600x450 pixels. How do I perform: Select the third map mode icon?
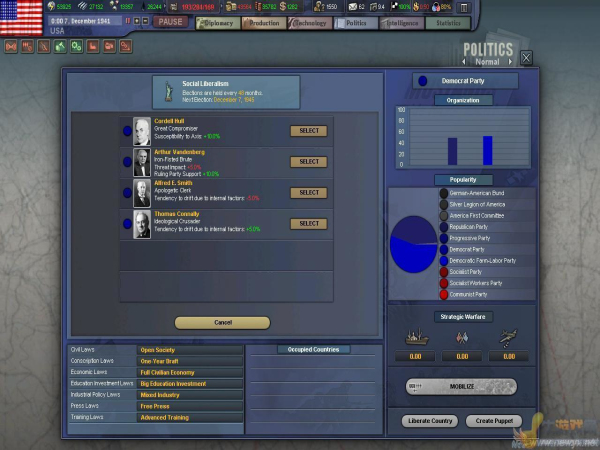pyautogui.click(x=44, y=47)
